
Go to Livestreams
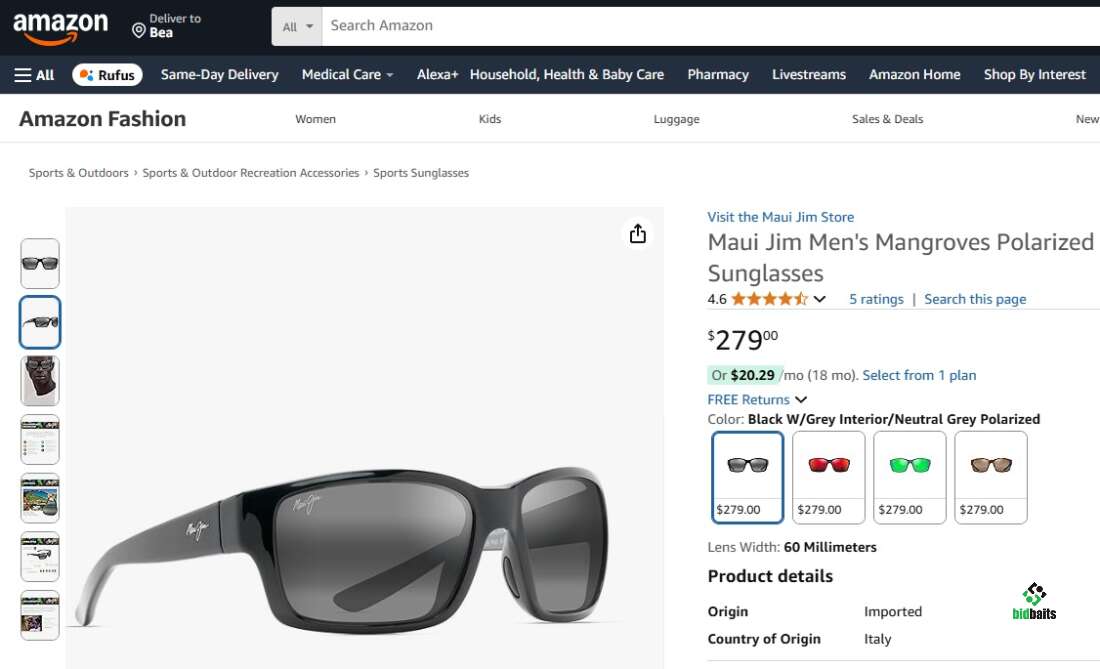pyautogui.click(x=809, y=74)
